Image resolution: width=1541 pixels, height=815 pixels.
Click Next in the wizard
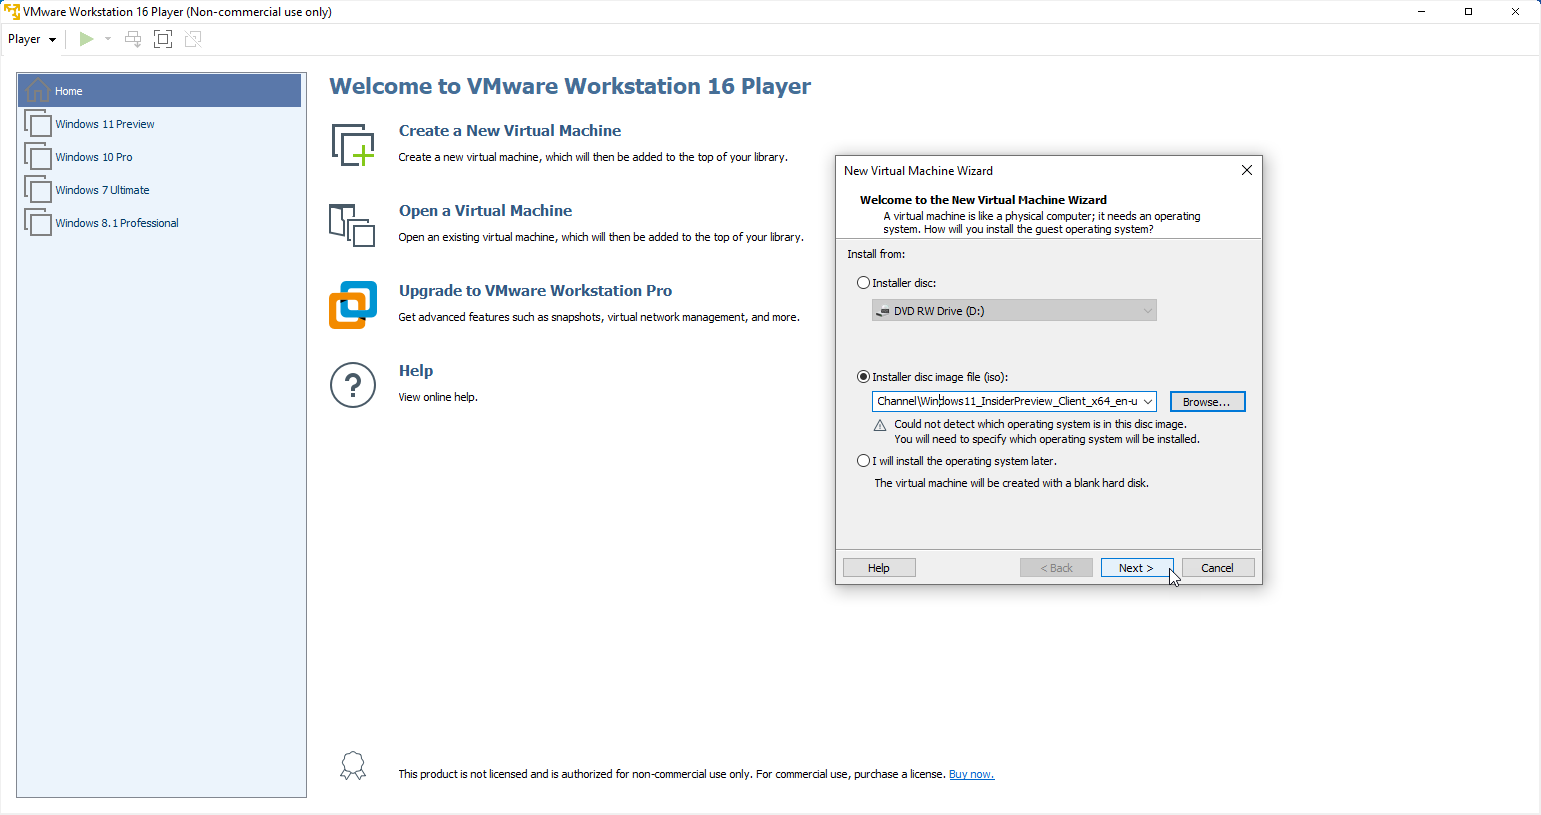1136,568
